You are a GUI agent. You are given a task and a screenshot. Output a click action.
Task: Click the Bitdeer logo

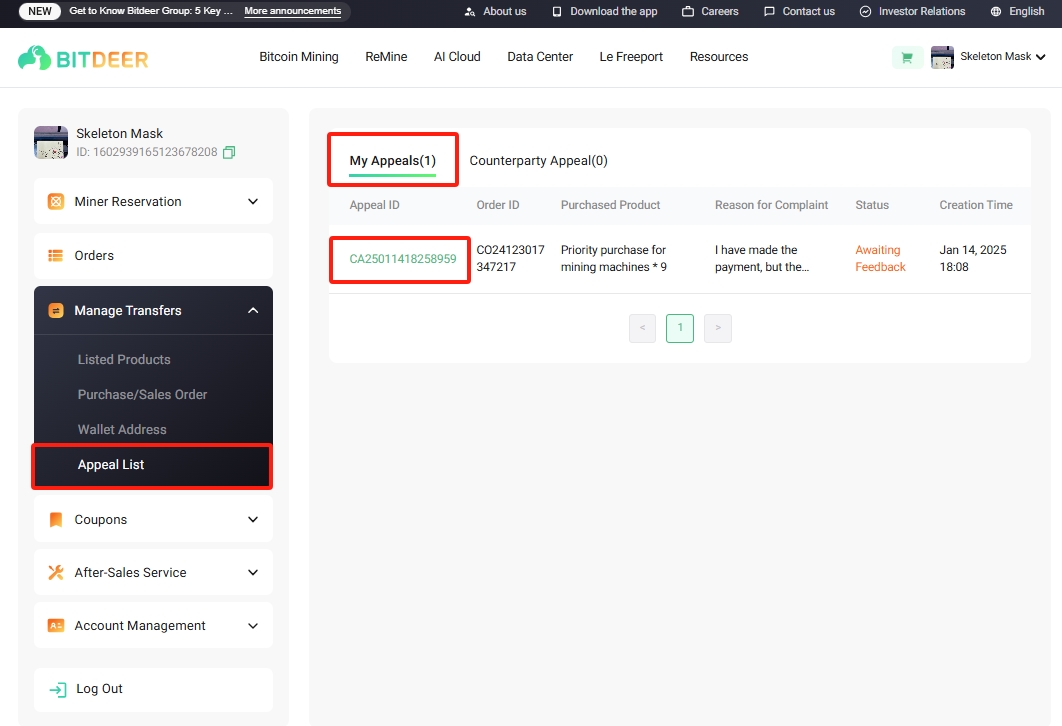(x=83, y=58)
